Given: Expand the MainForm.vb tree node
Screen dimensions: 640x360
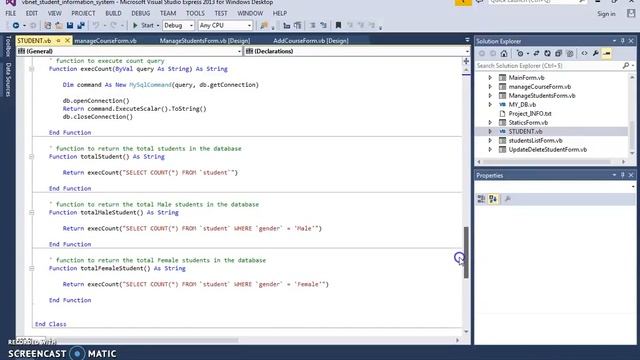Looking at the screenshot, I should (490, 78).
